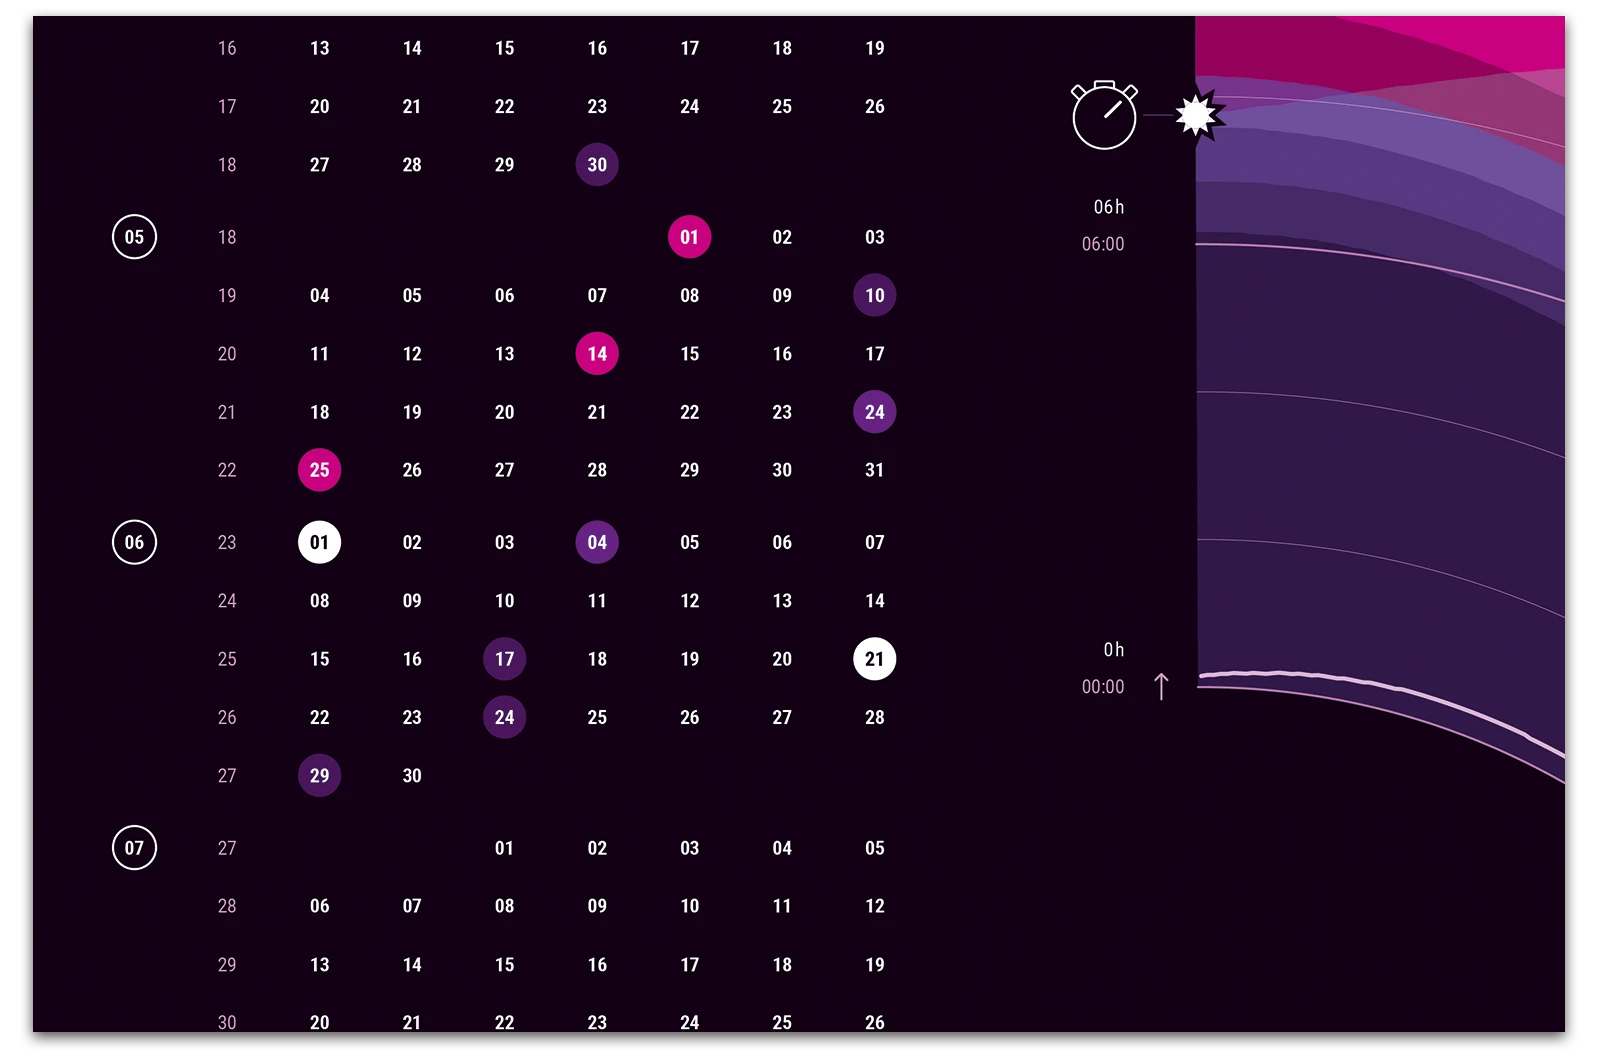1600x1060 pixels.
Task: Select pink highlighted May 14
Action: click(x=597, y=354)
